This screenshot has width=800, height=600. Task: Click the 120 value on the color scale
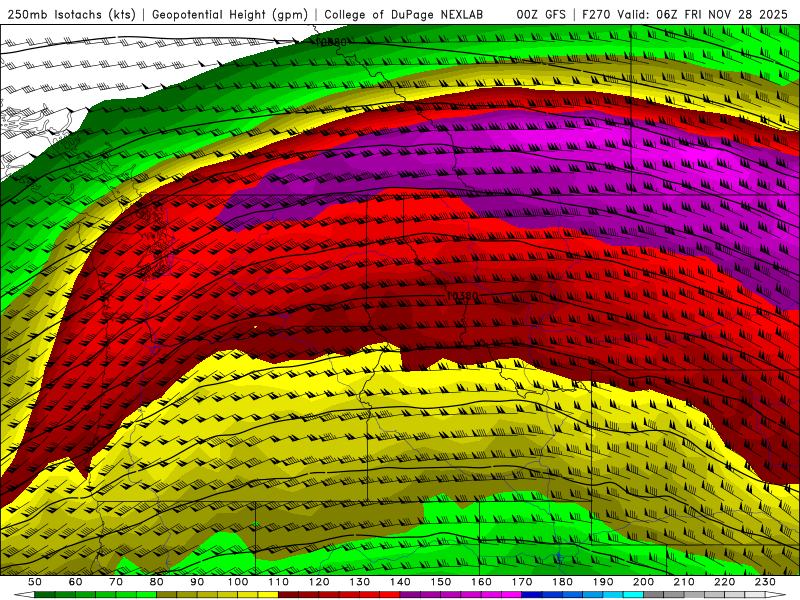[x=319, y=582]
